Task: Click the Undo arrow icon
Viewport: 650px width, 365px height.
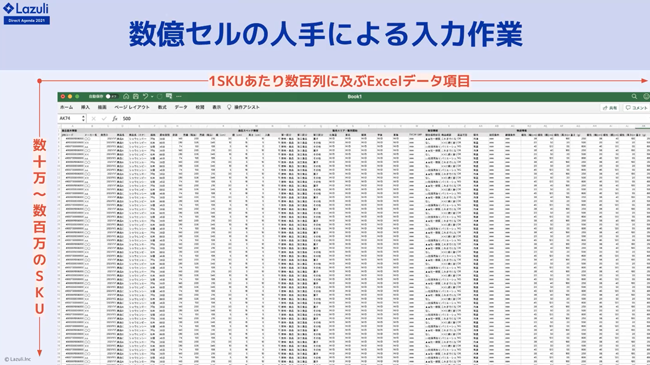Action: [x=145, y=96]
